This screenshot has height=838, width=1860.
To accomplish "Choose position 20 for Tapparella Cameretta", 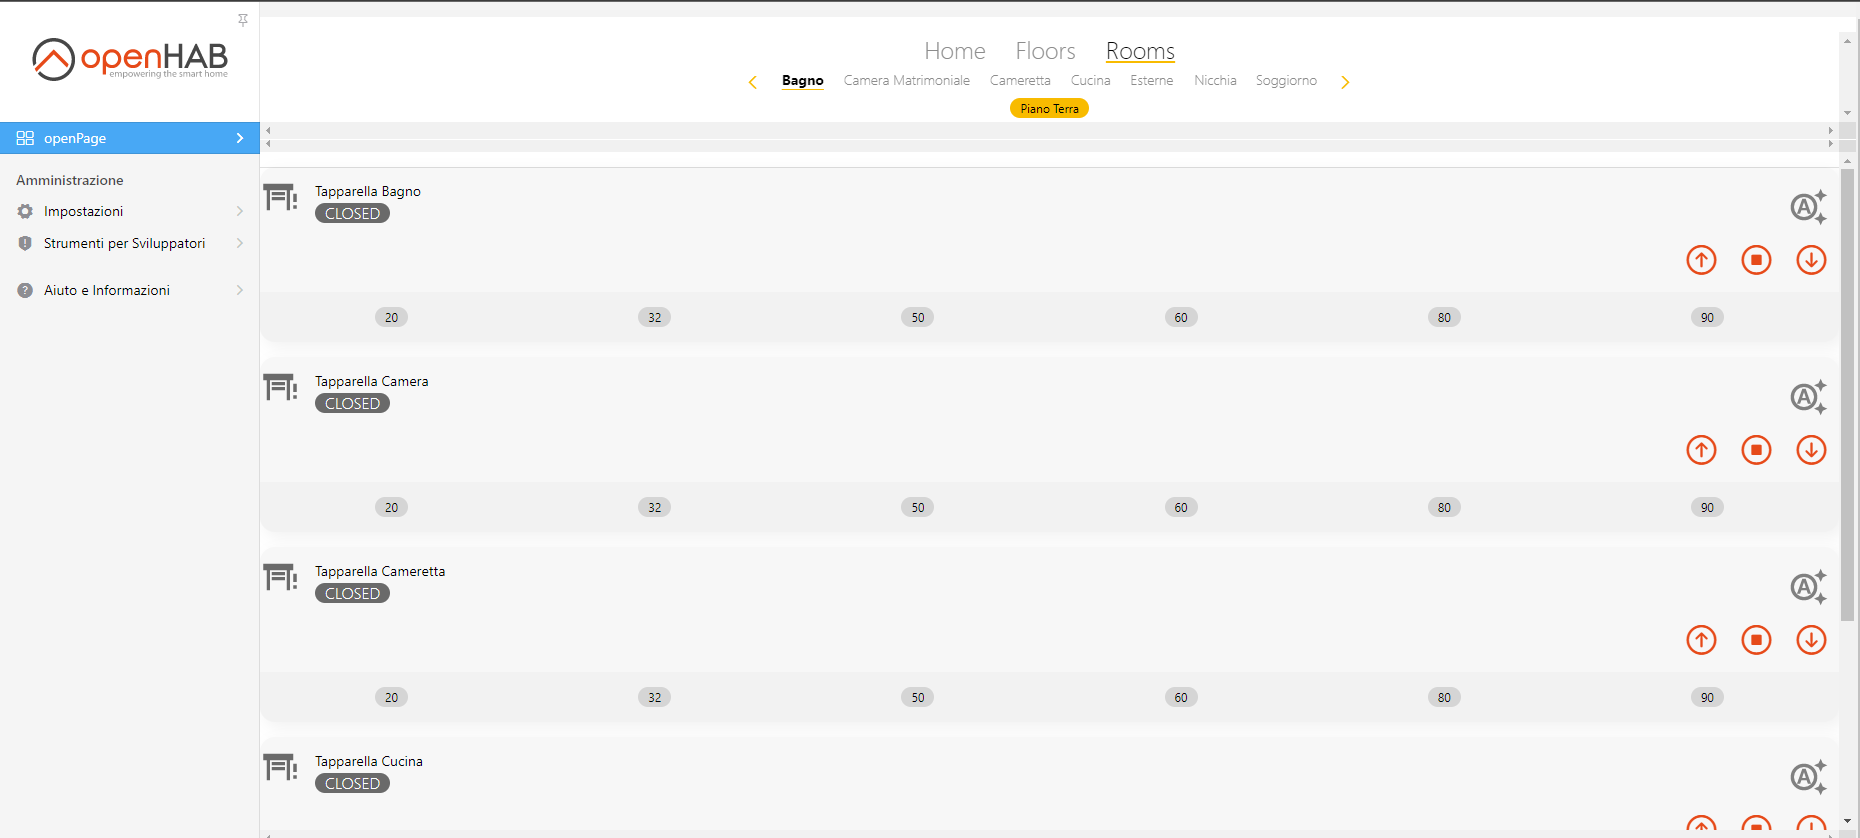I will (x=391, y=698).
